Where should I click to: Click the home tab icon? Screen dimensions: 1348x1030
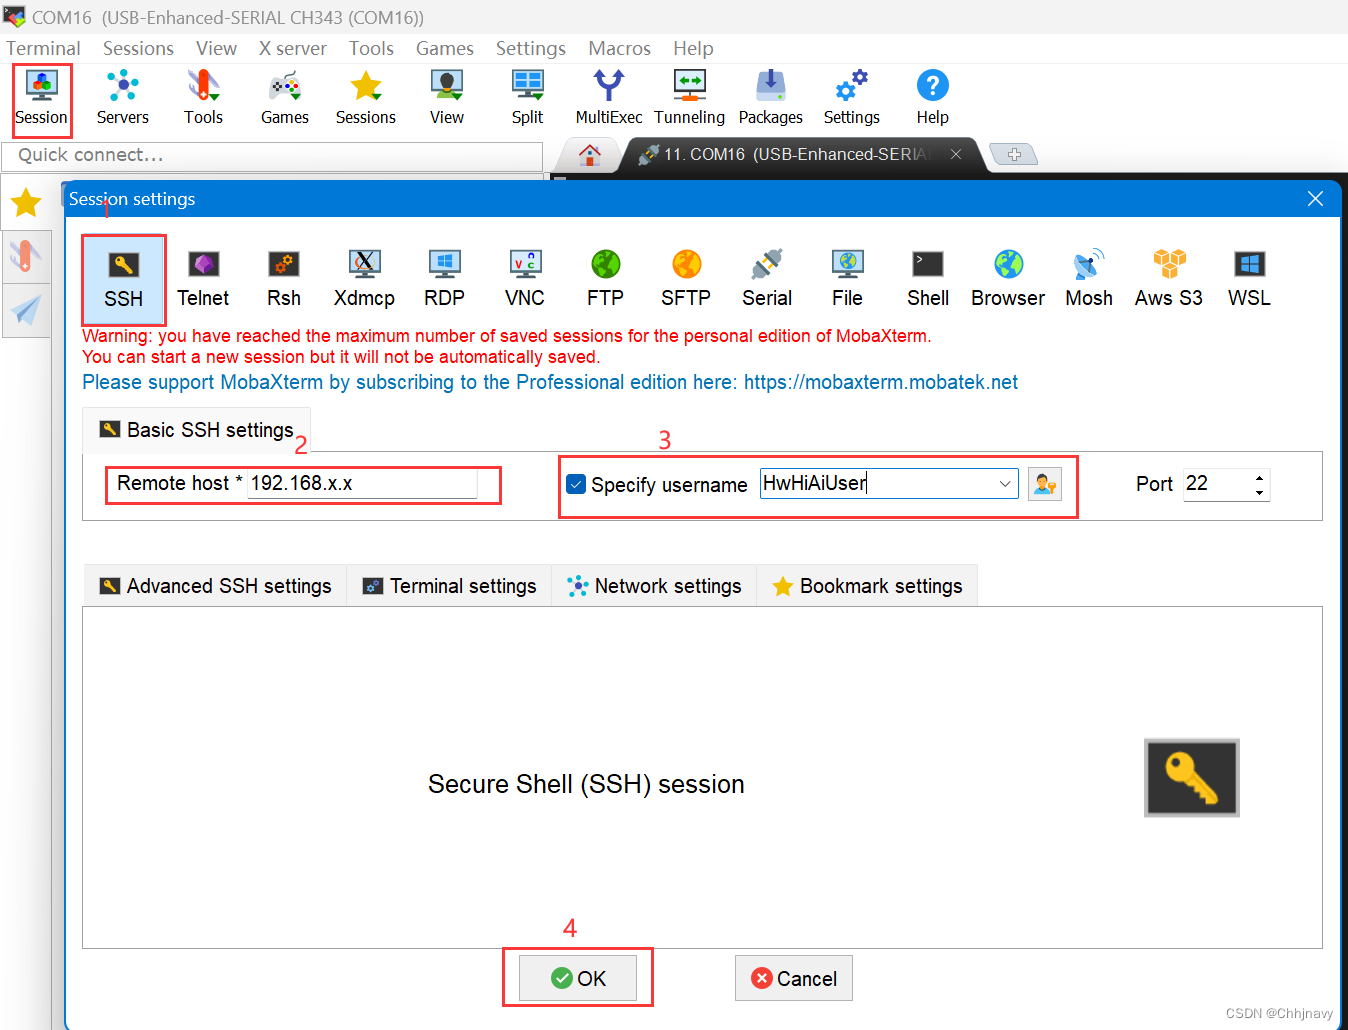click(590, 155)
